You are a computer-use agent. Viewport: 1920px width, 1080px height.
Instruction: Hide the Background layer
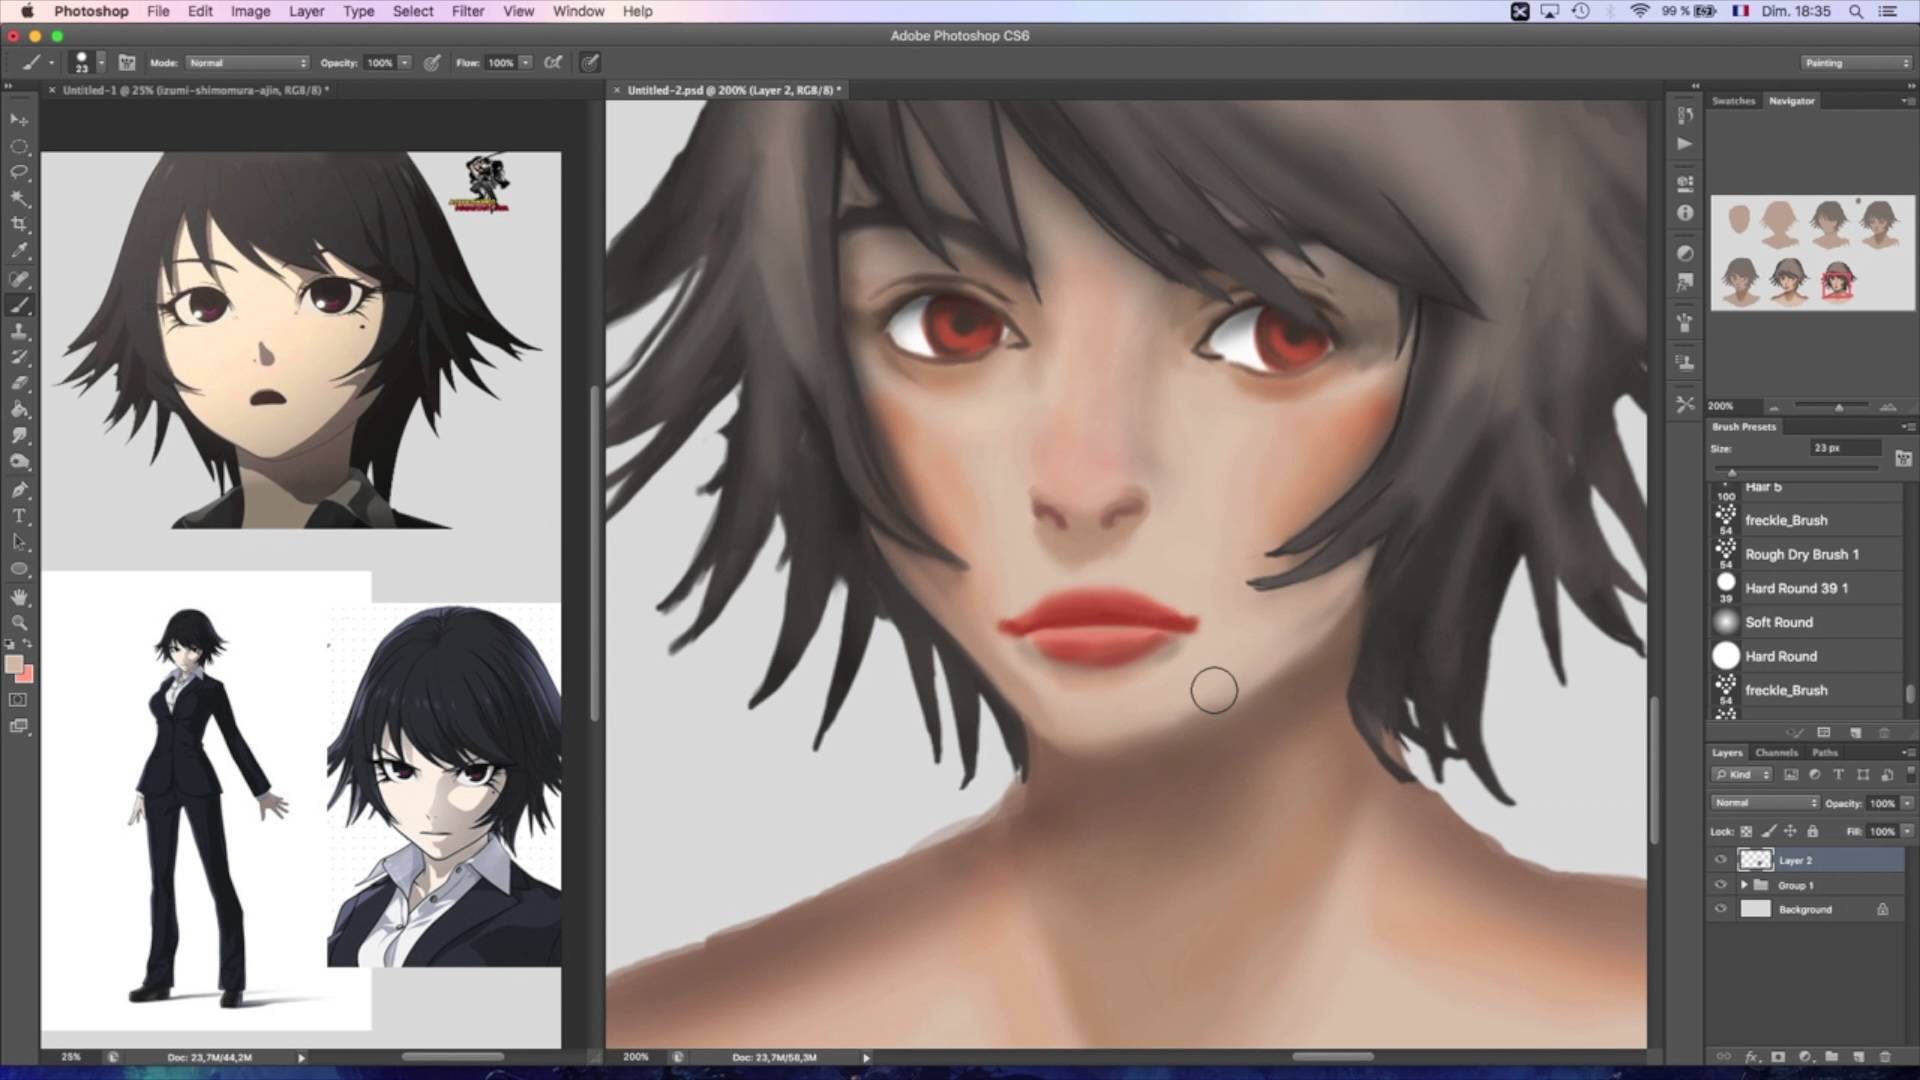(x=1720, y=909)
